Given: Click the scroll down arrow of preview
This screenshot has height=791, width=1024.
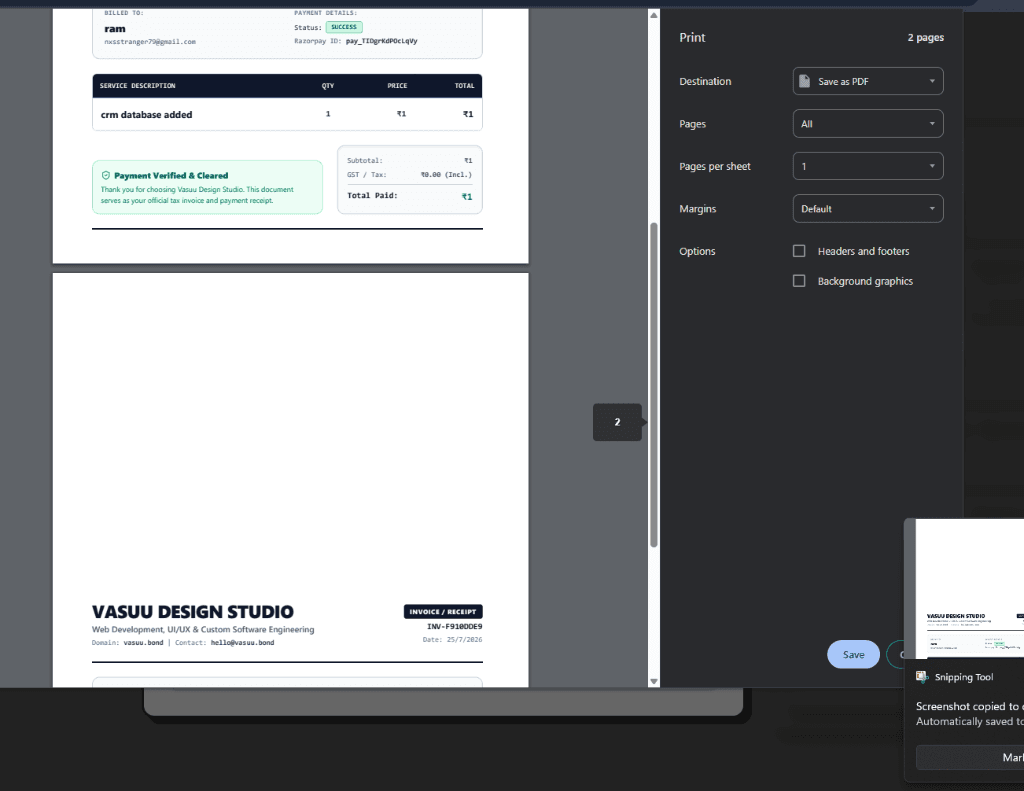Looking at the screenshot, I should (x=654, y=681).
